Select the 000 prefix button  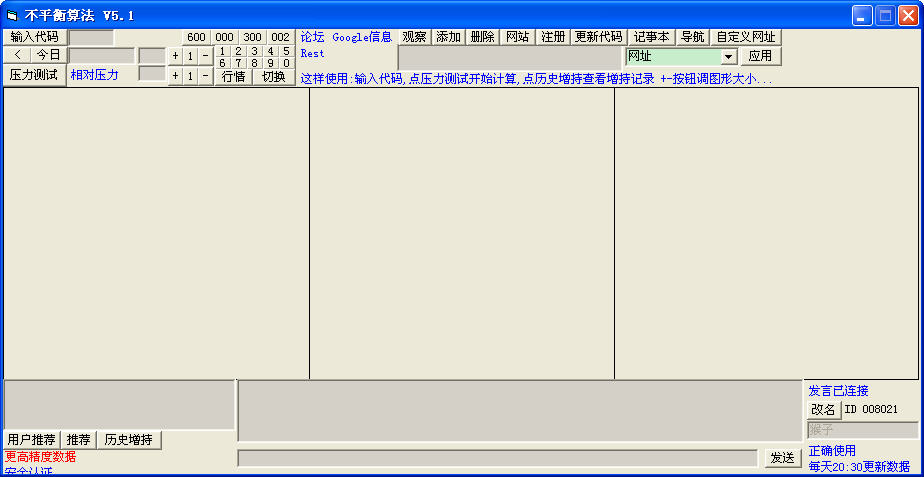pos(225,37)
